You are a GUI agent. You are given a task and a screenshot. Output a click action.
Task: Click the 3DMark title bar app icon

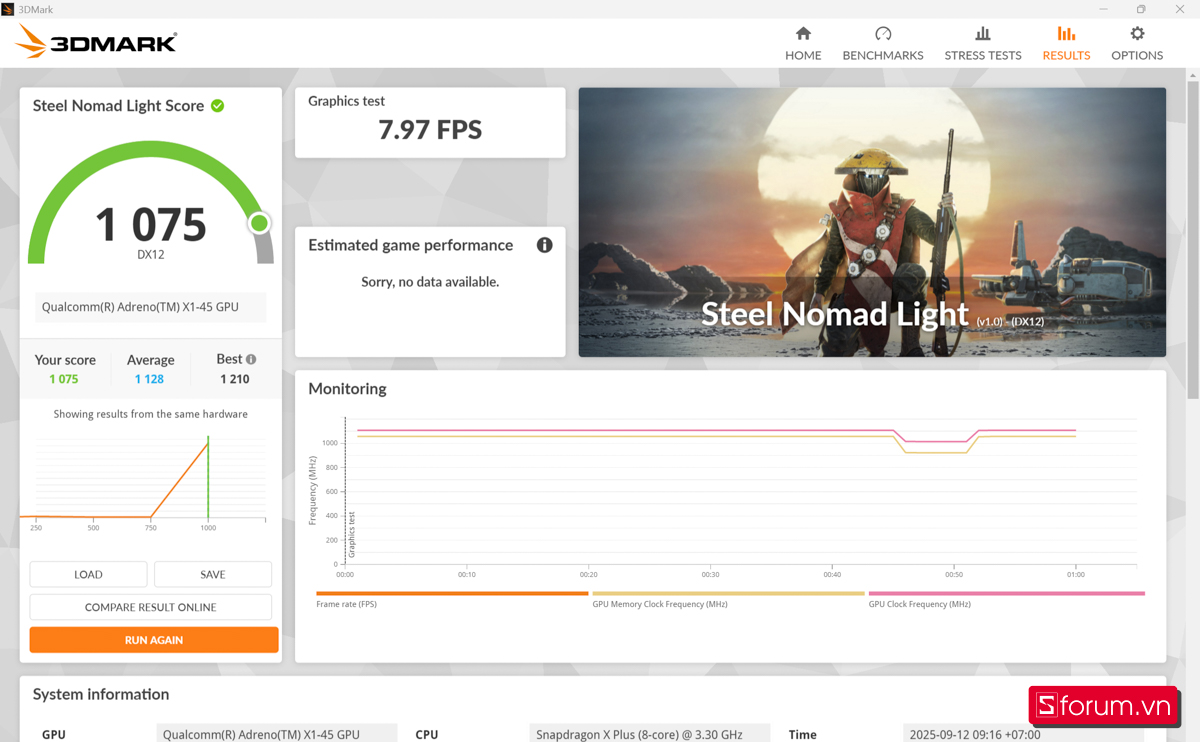pyautogui.click(x=8, y=9)
